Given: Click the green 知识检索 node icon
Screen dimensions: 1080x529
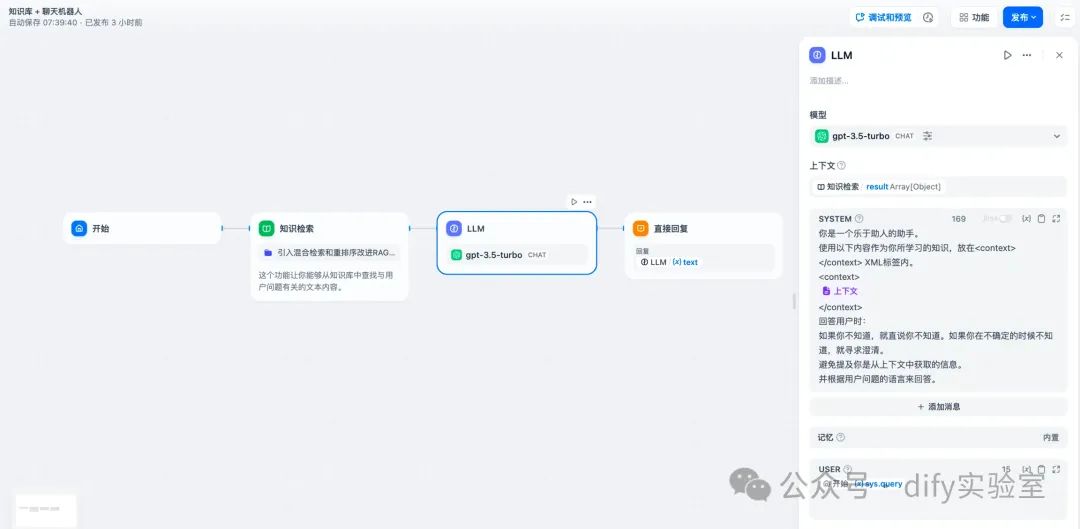Looking at the screenshot, I should point(267,228).
